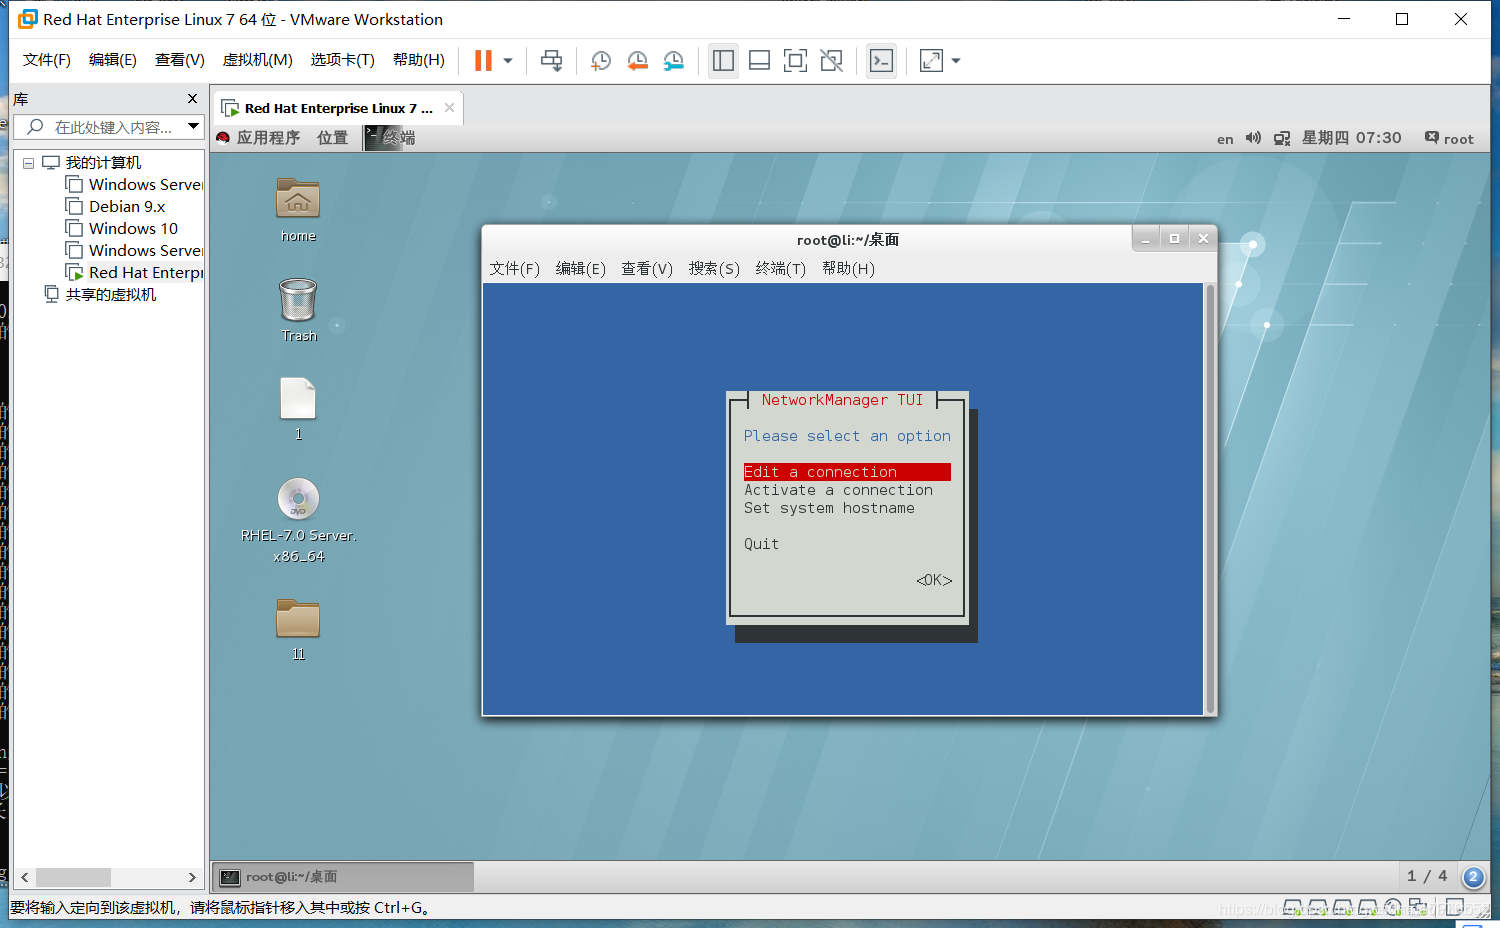The image size is (1500, 928).
Task: Send Ctrl+Alt+Del to the virtual machine
Action: [551, 61]
